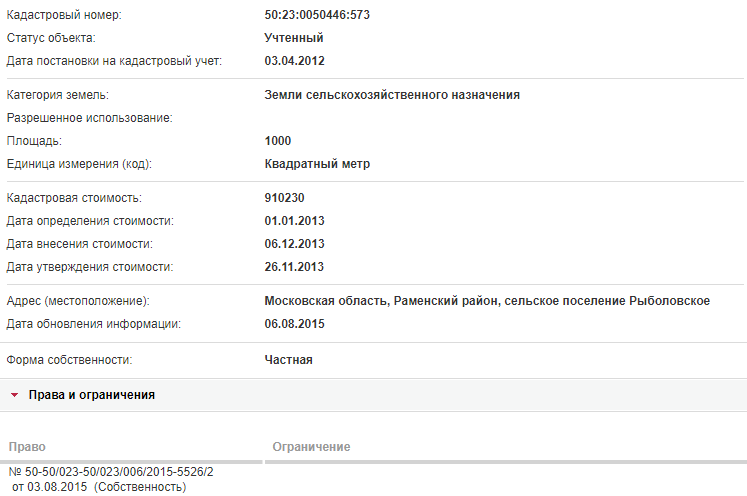Click the cost determination date 01.01.2013

click(294, 221)
